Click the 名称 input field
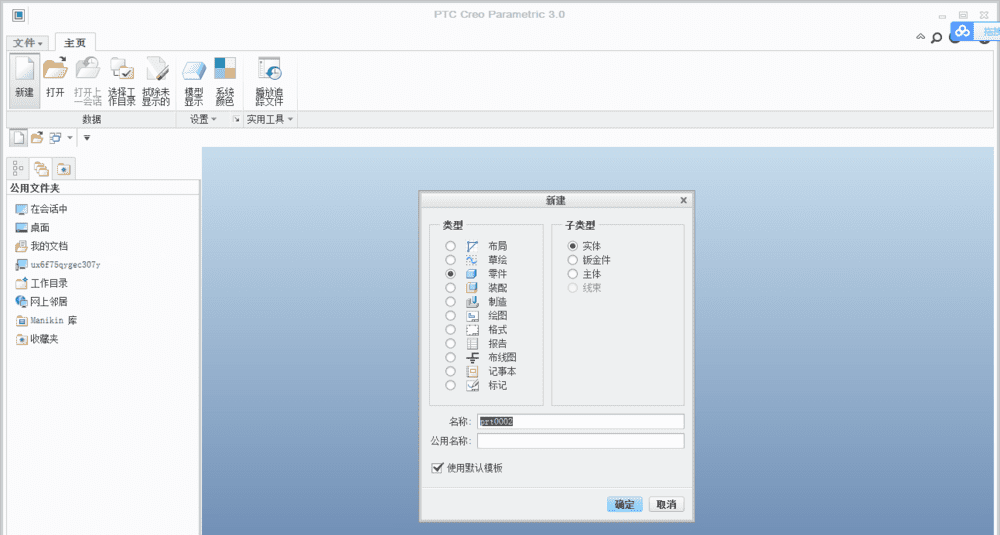 point(580,421)
